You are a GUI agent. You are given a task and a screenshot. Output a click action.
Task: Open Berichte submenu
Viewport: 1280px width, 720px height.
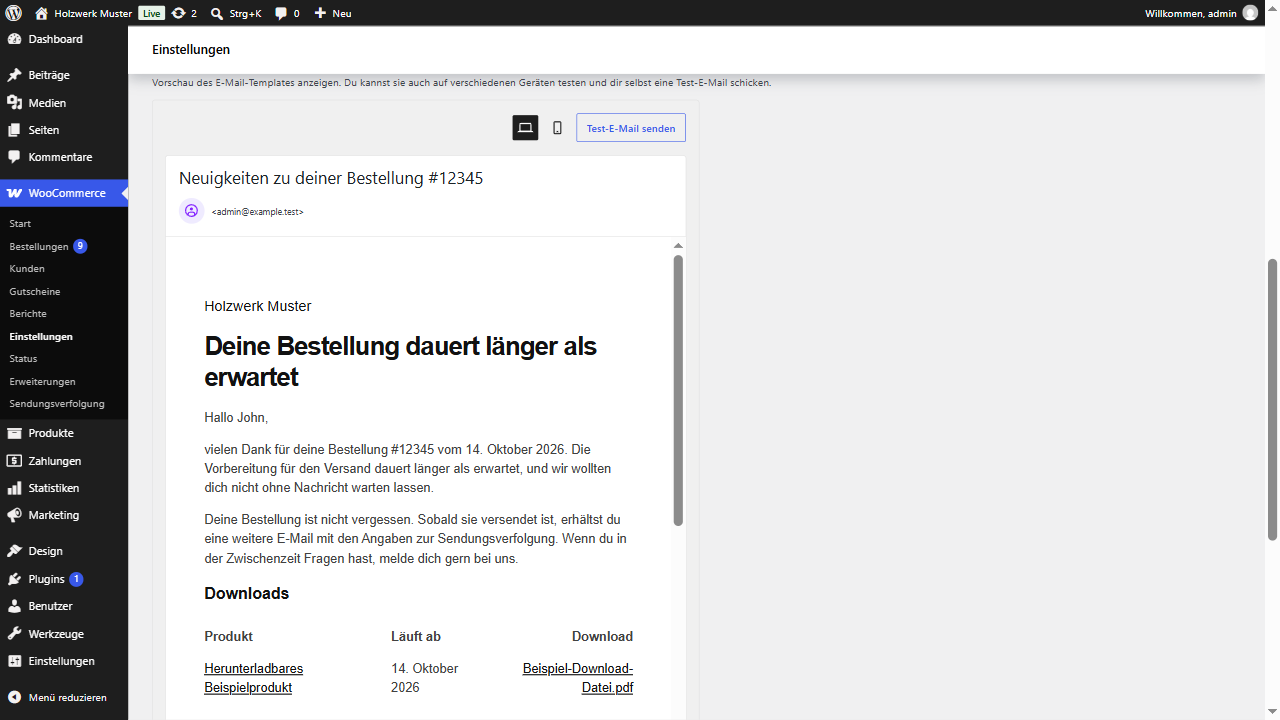(64, 313)
